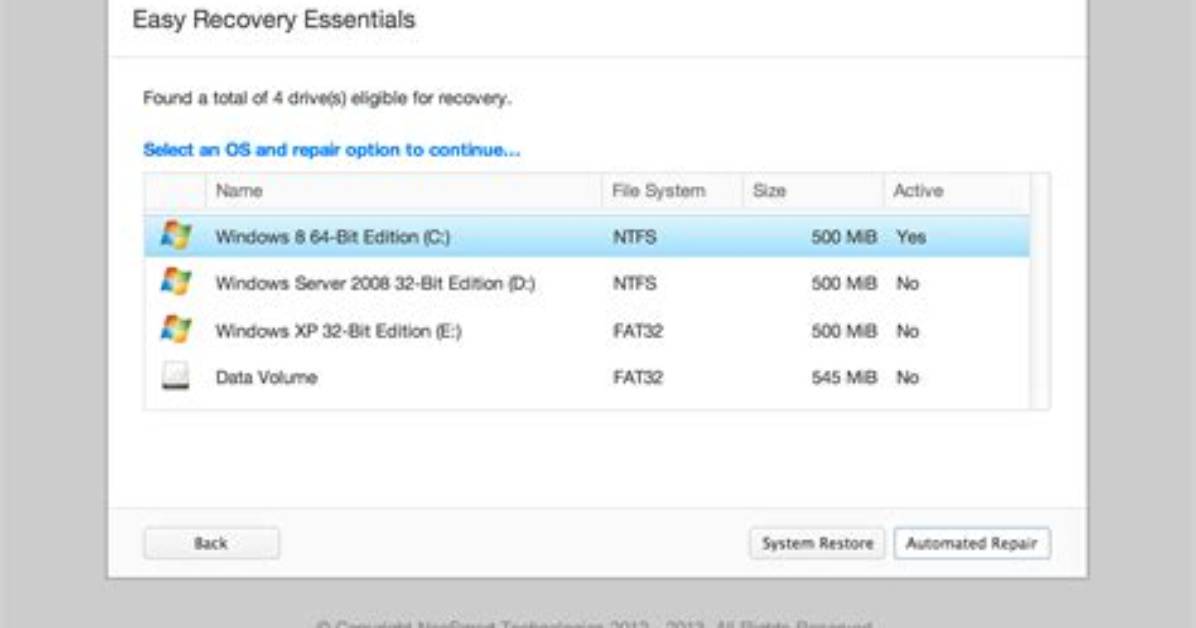The image size is (1196, 628).
Task: Click "Select an OS and repair option to continue..."
Action: [332, 150]
